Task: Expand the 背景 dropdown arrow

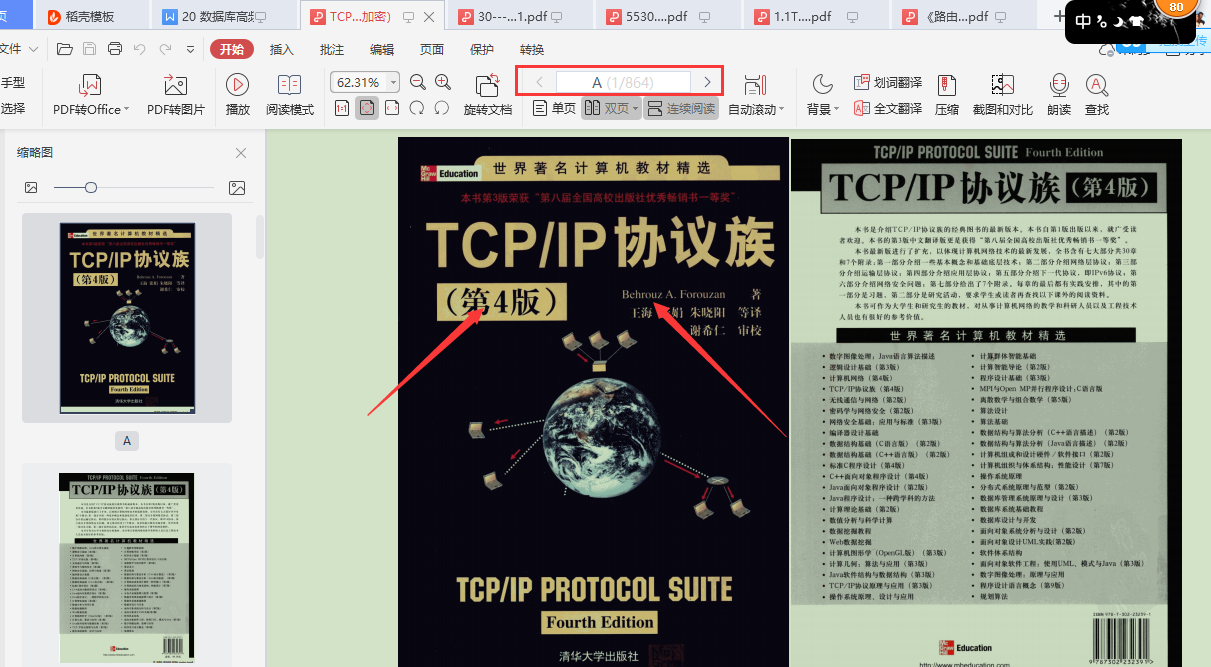Action: (838, 110)
